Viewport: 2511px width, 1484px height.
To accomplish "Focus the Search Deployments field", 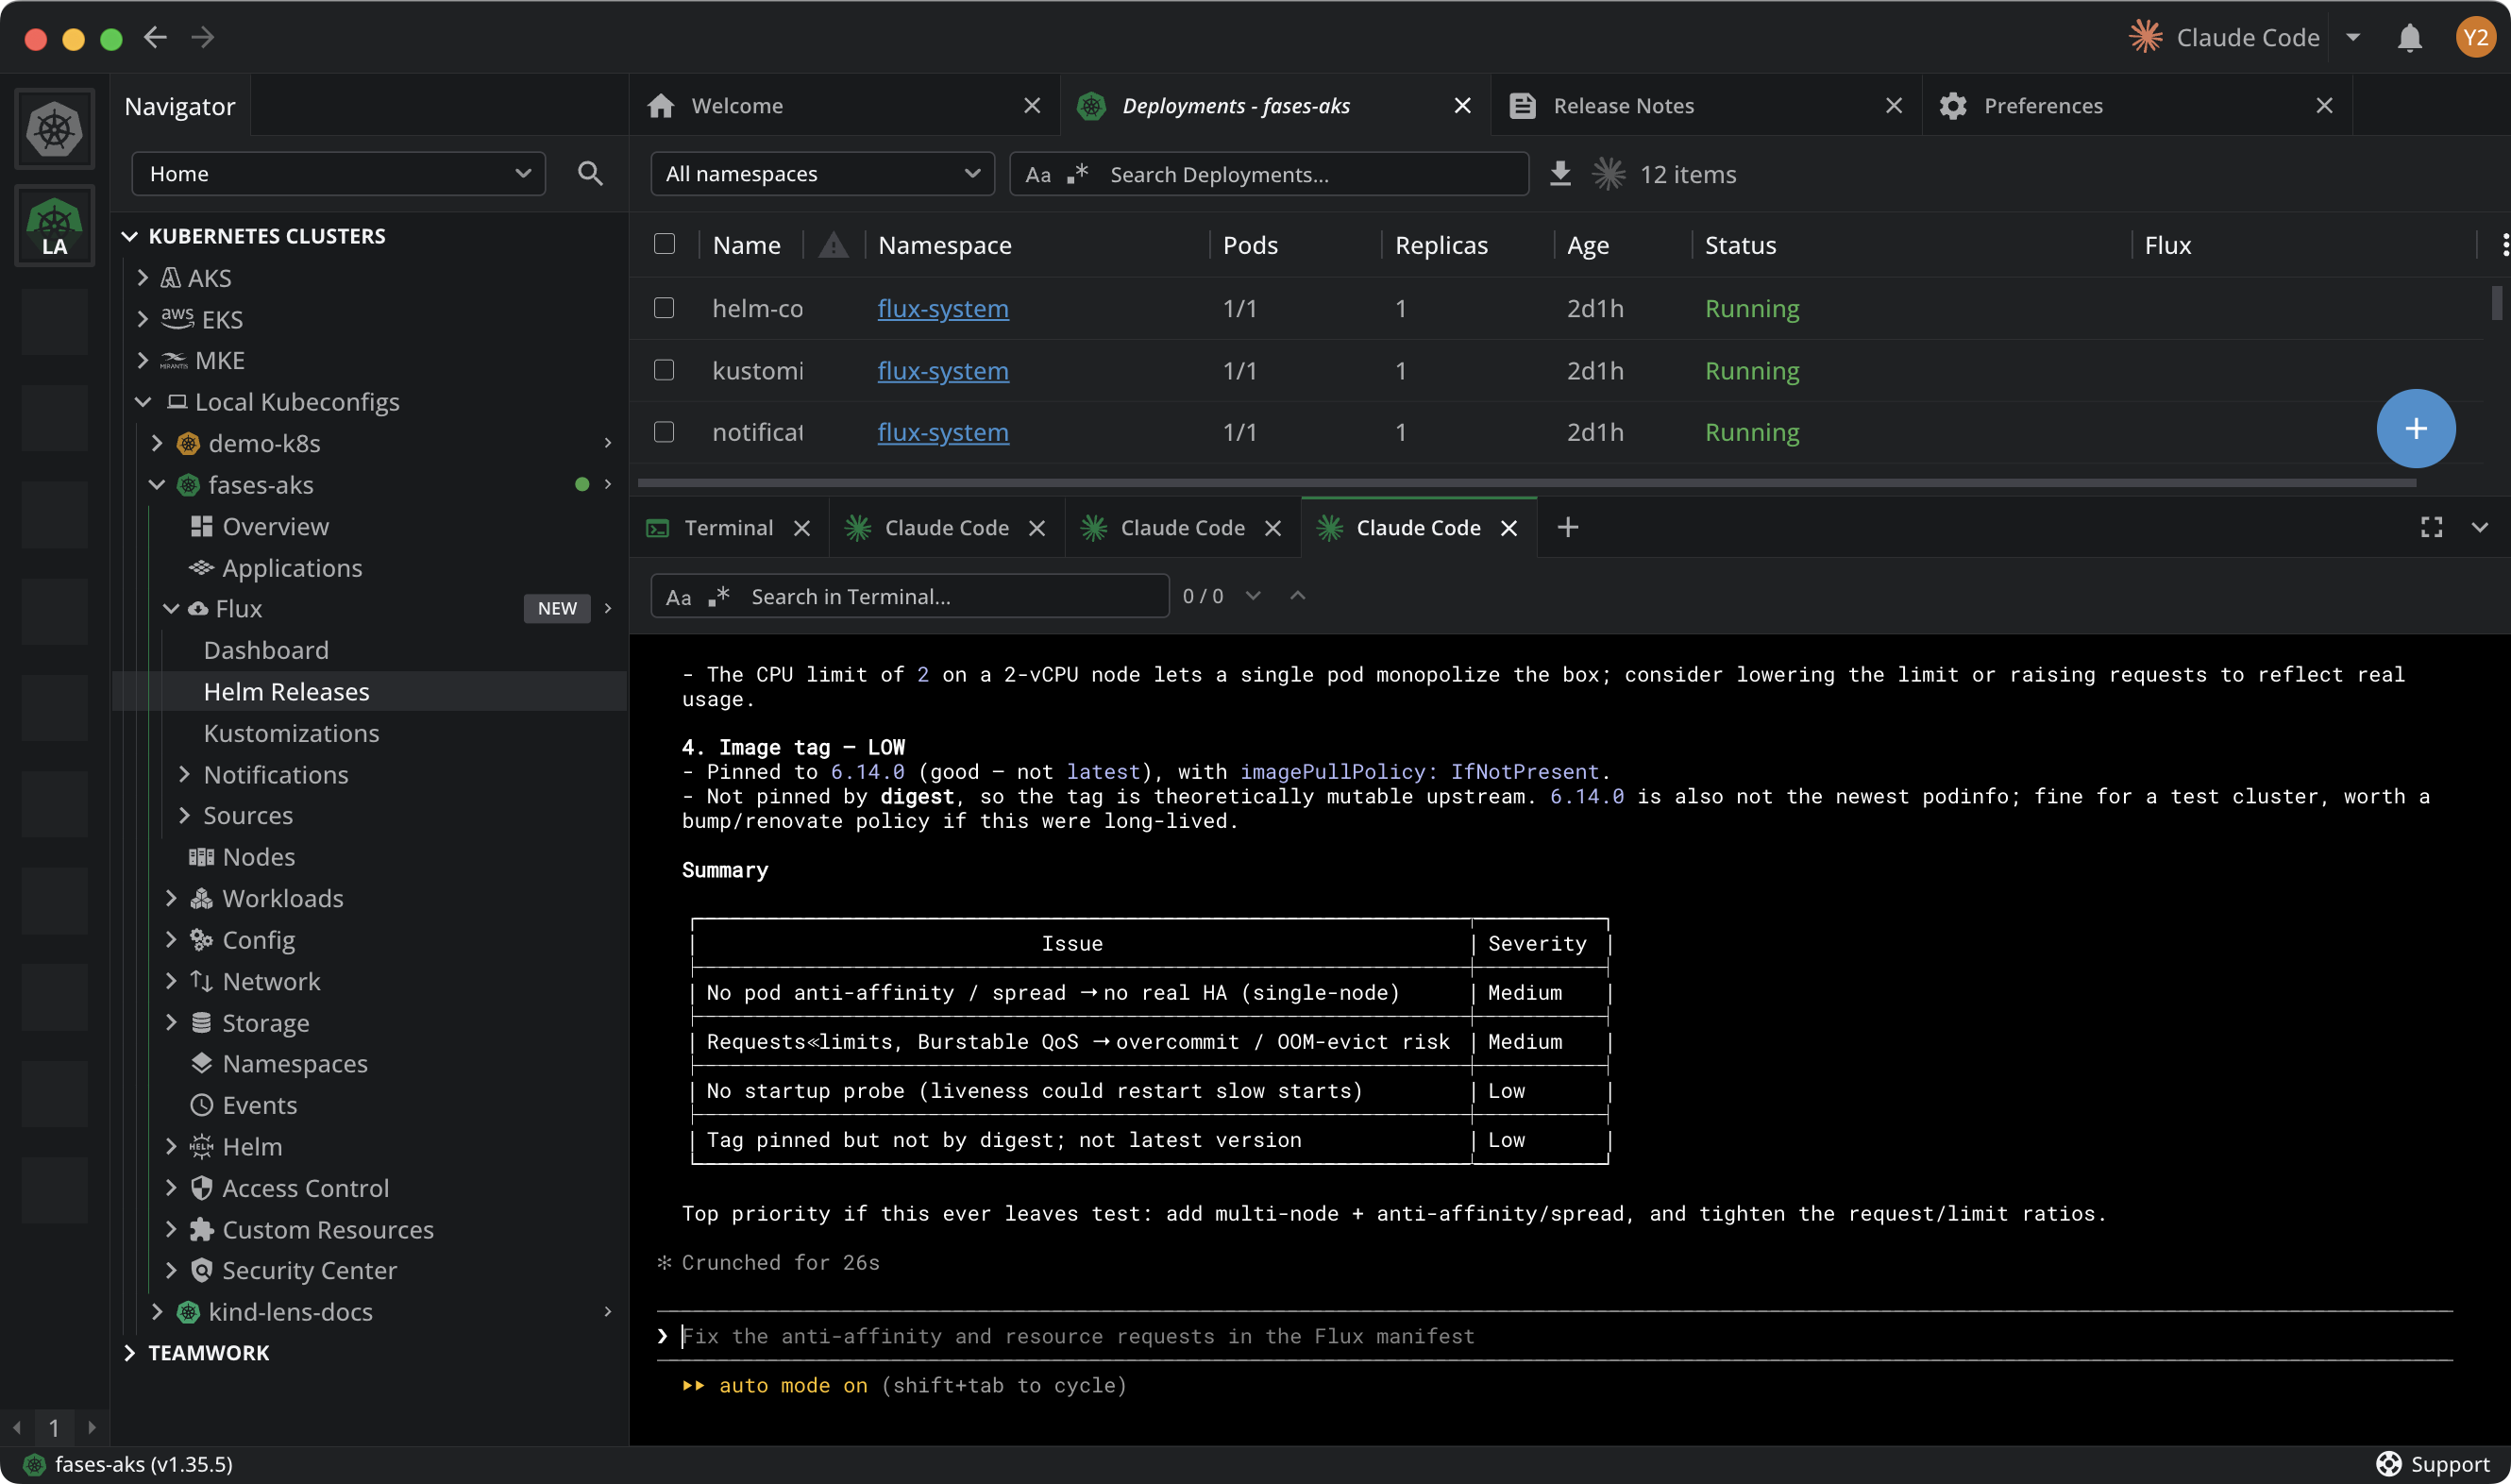I will coord(1269,174).
